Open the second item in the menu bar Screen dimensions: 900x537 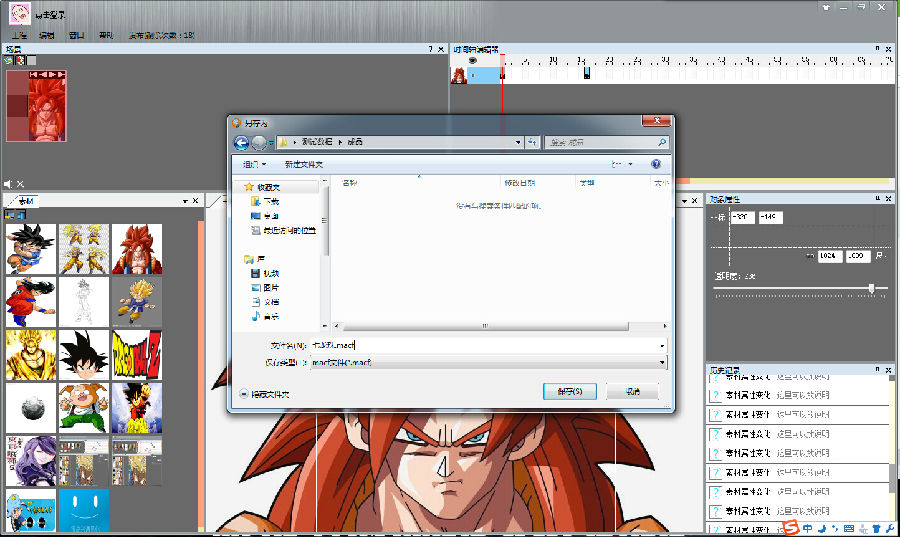pyautogui.click(x=47, y=35)
